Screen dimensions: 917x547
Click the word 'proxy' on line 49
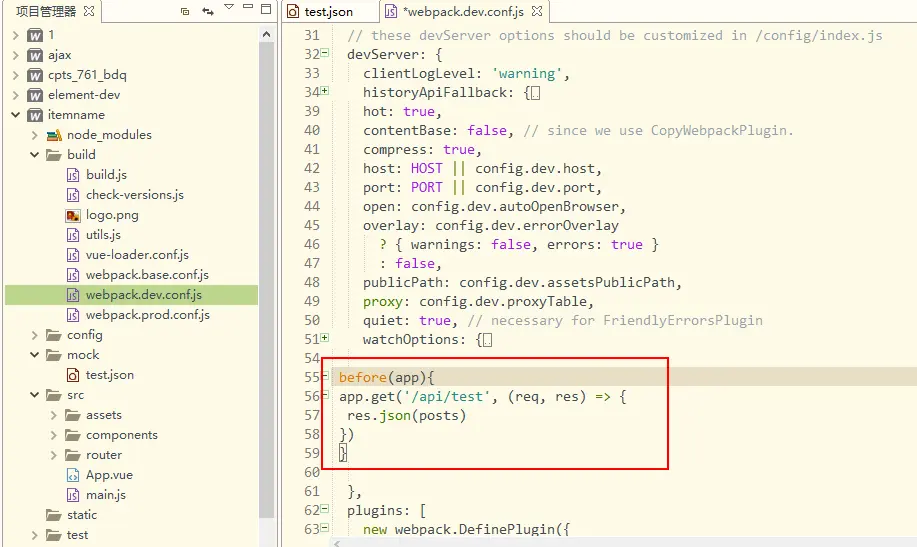pyautogui.click(x=382, y=302)
